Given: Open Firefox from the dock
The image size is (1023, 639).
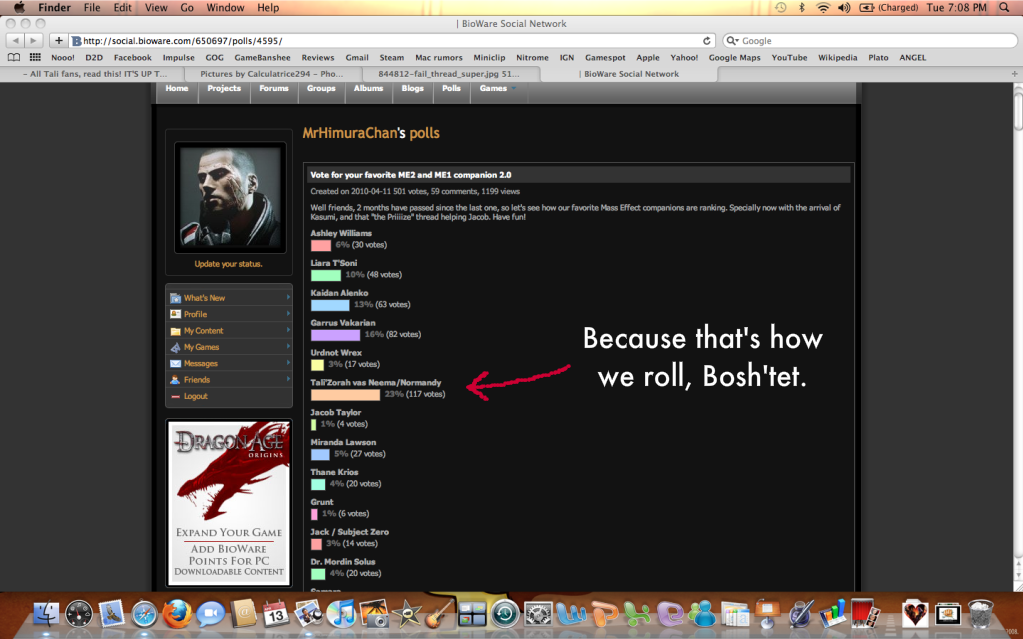Looking at the screenshot, I should point(177,612).
